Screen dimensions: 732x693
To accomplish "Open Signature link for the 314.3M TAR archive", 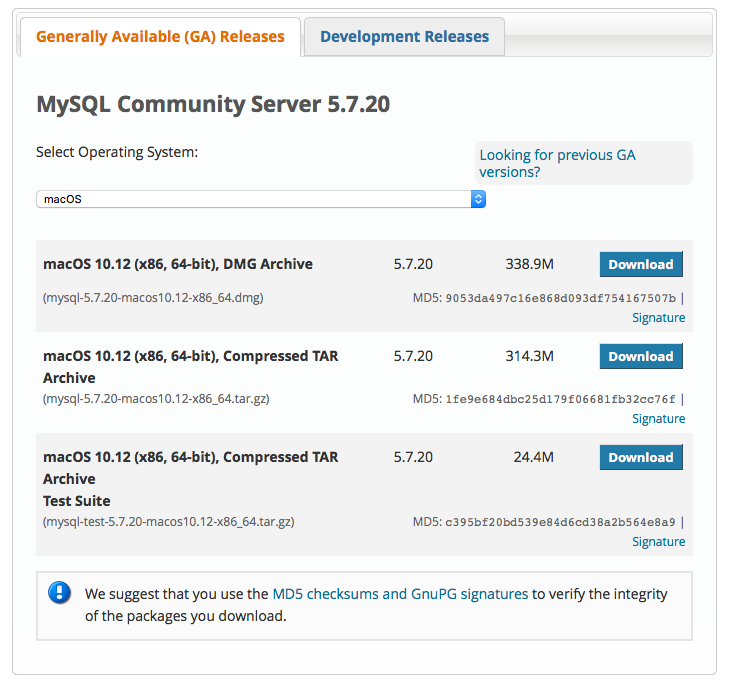I will pos(658,419).
